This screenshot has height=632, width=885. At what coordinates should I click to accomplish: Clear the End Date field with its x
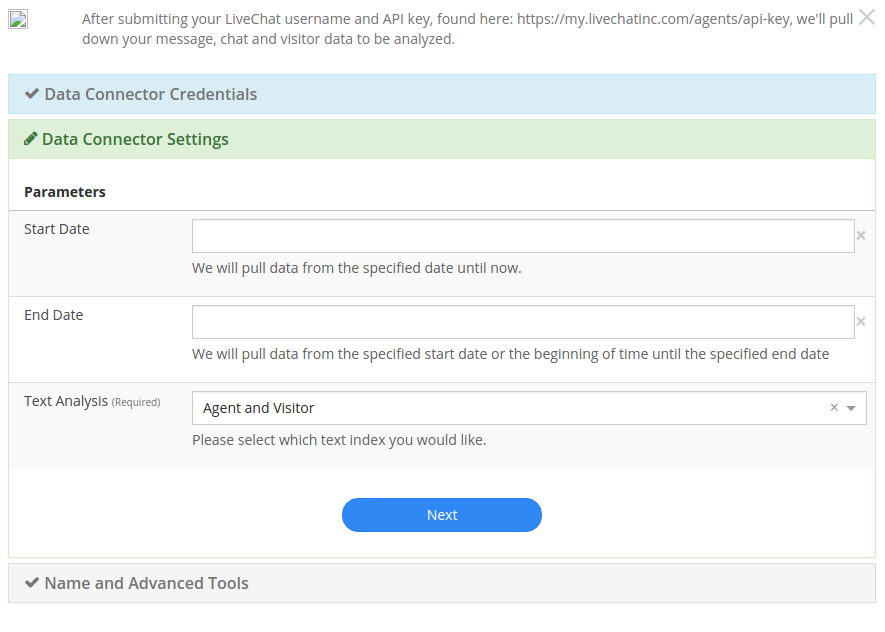click(x=861, y=322)
